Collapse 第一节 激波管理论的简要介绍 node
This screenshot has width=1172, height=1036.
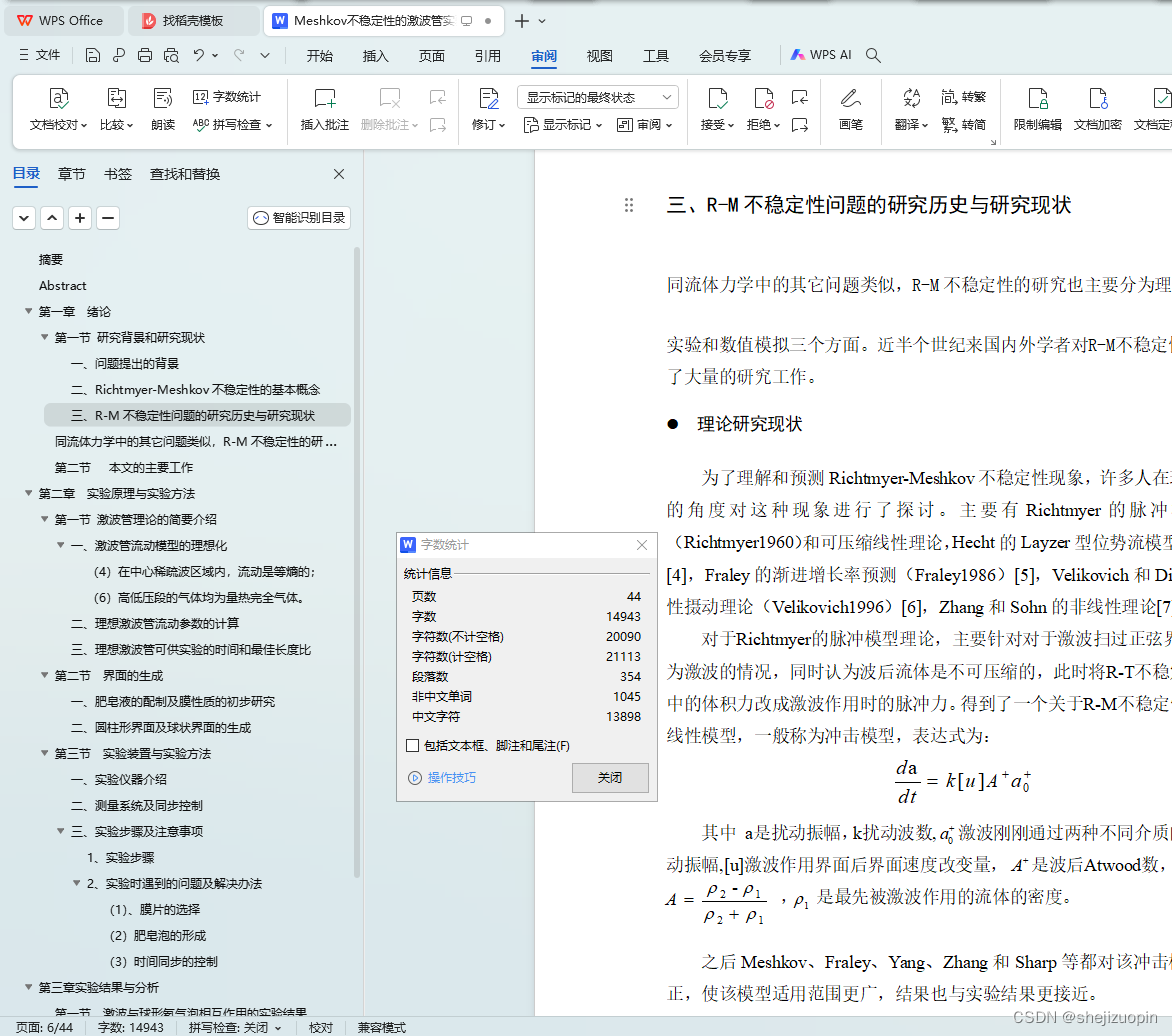click(x=44, y=519)
